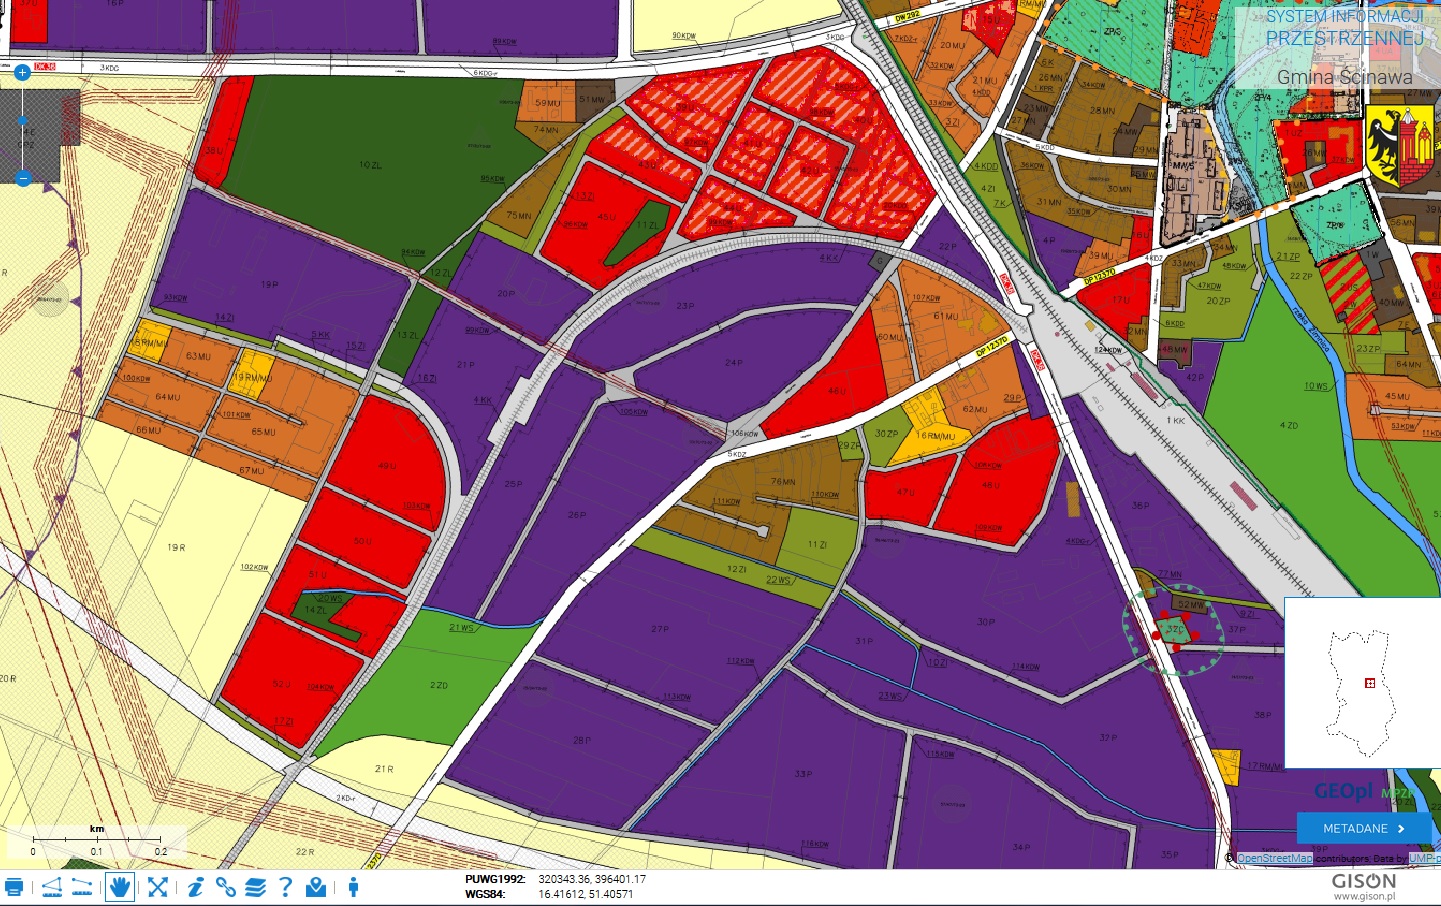Click the print map icon
Screen dimensions: 1441x906
coord(14,887)
